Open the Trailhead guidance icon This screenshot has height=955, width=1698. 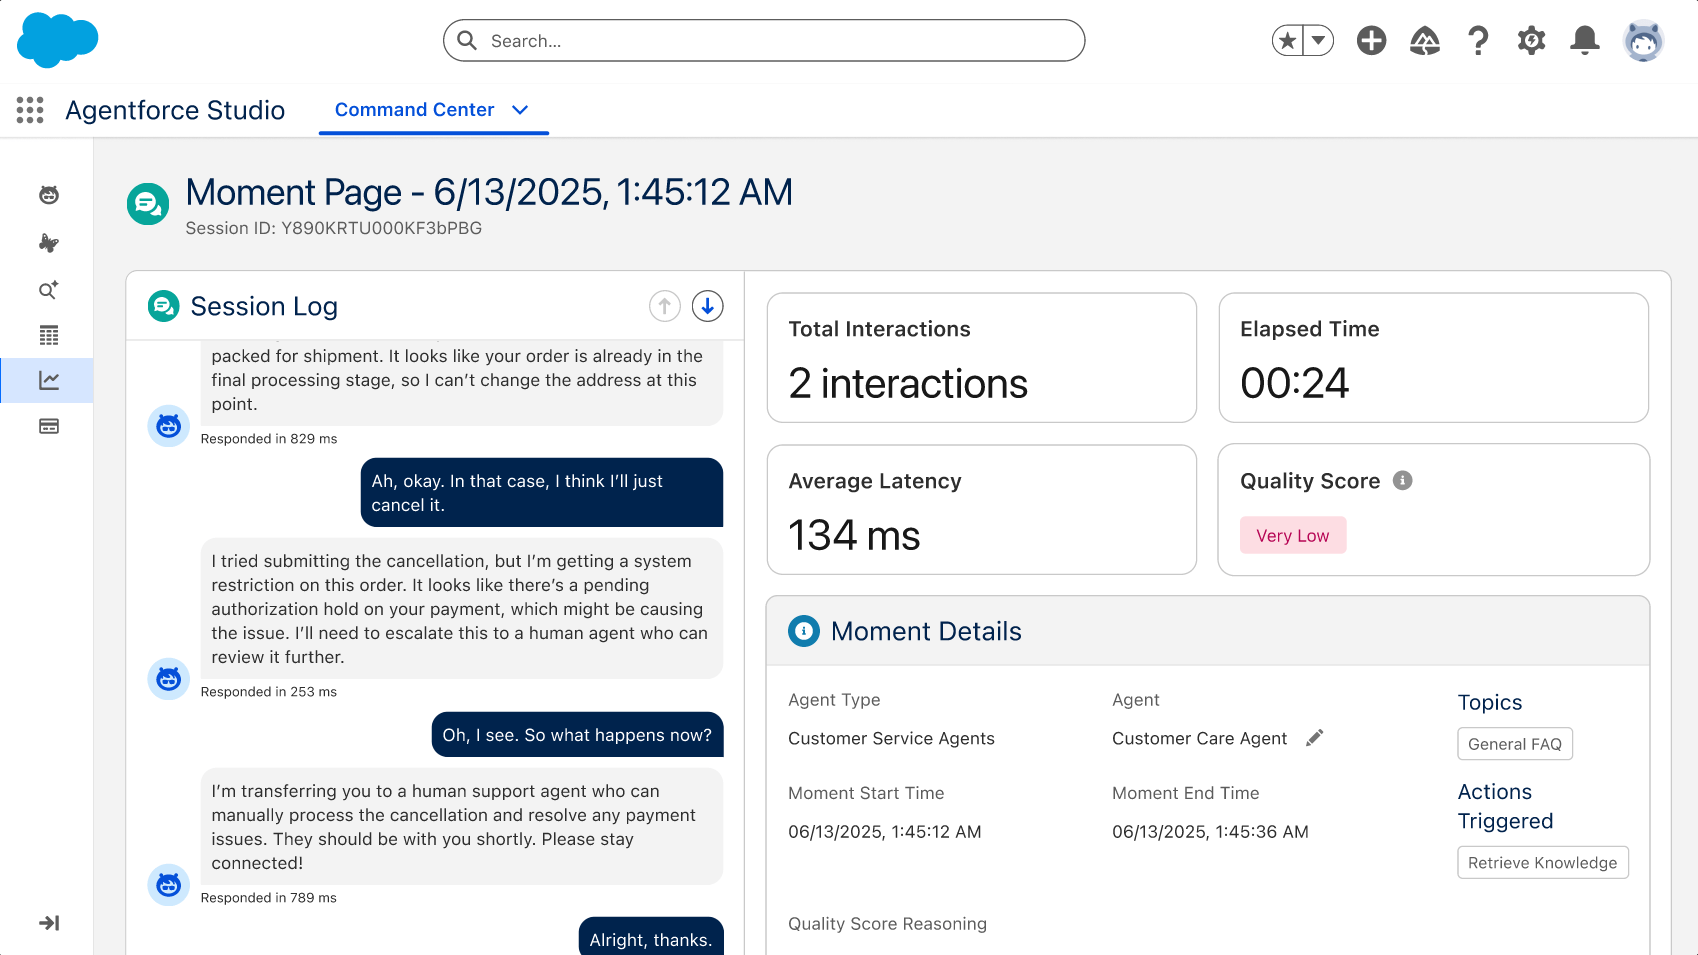[x=1424, y=41]
